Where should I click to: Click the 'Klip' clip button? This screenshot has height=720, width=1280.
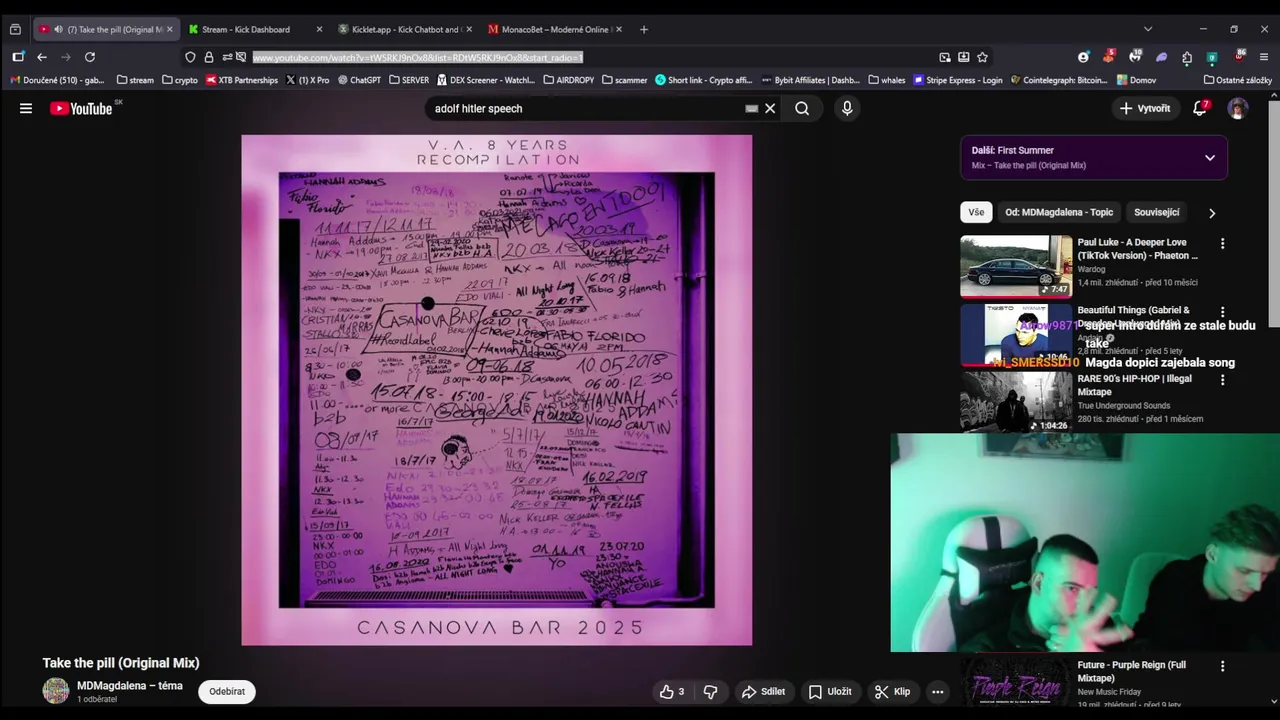892,691
